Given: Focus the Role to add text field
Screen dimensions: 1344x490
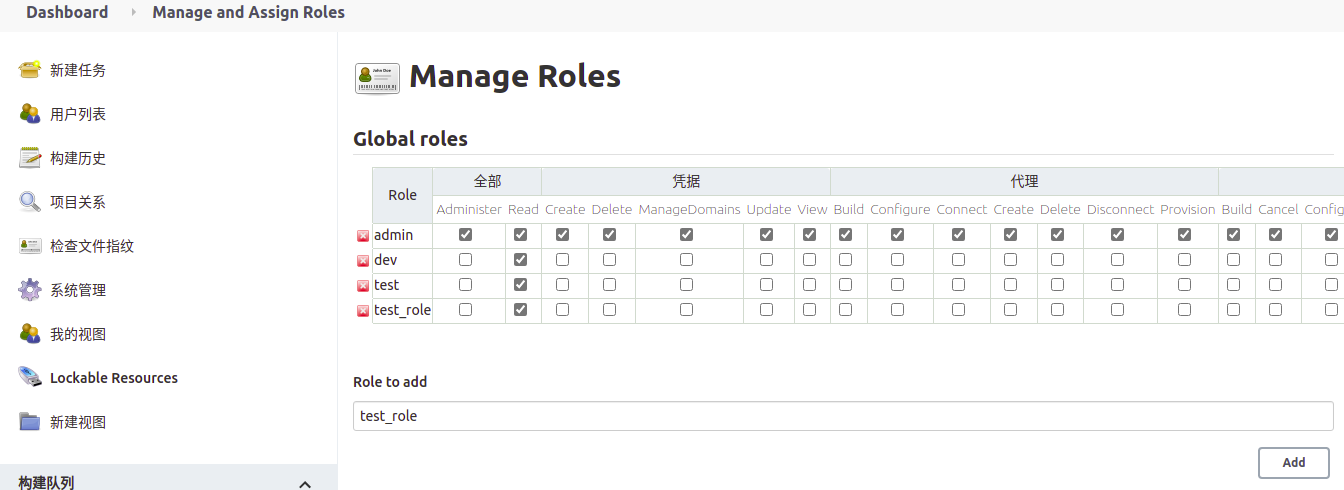Looking at the screenshot, I should coord(842,416).
